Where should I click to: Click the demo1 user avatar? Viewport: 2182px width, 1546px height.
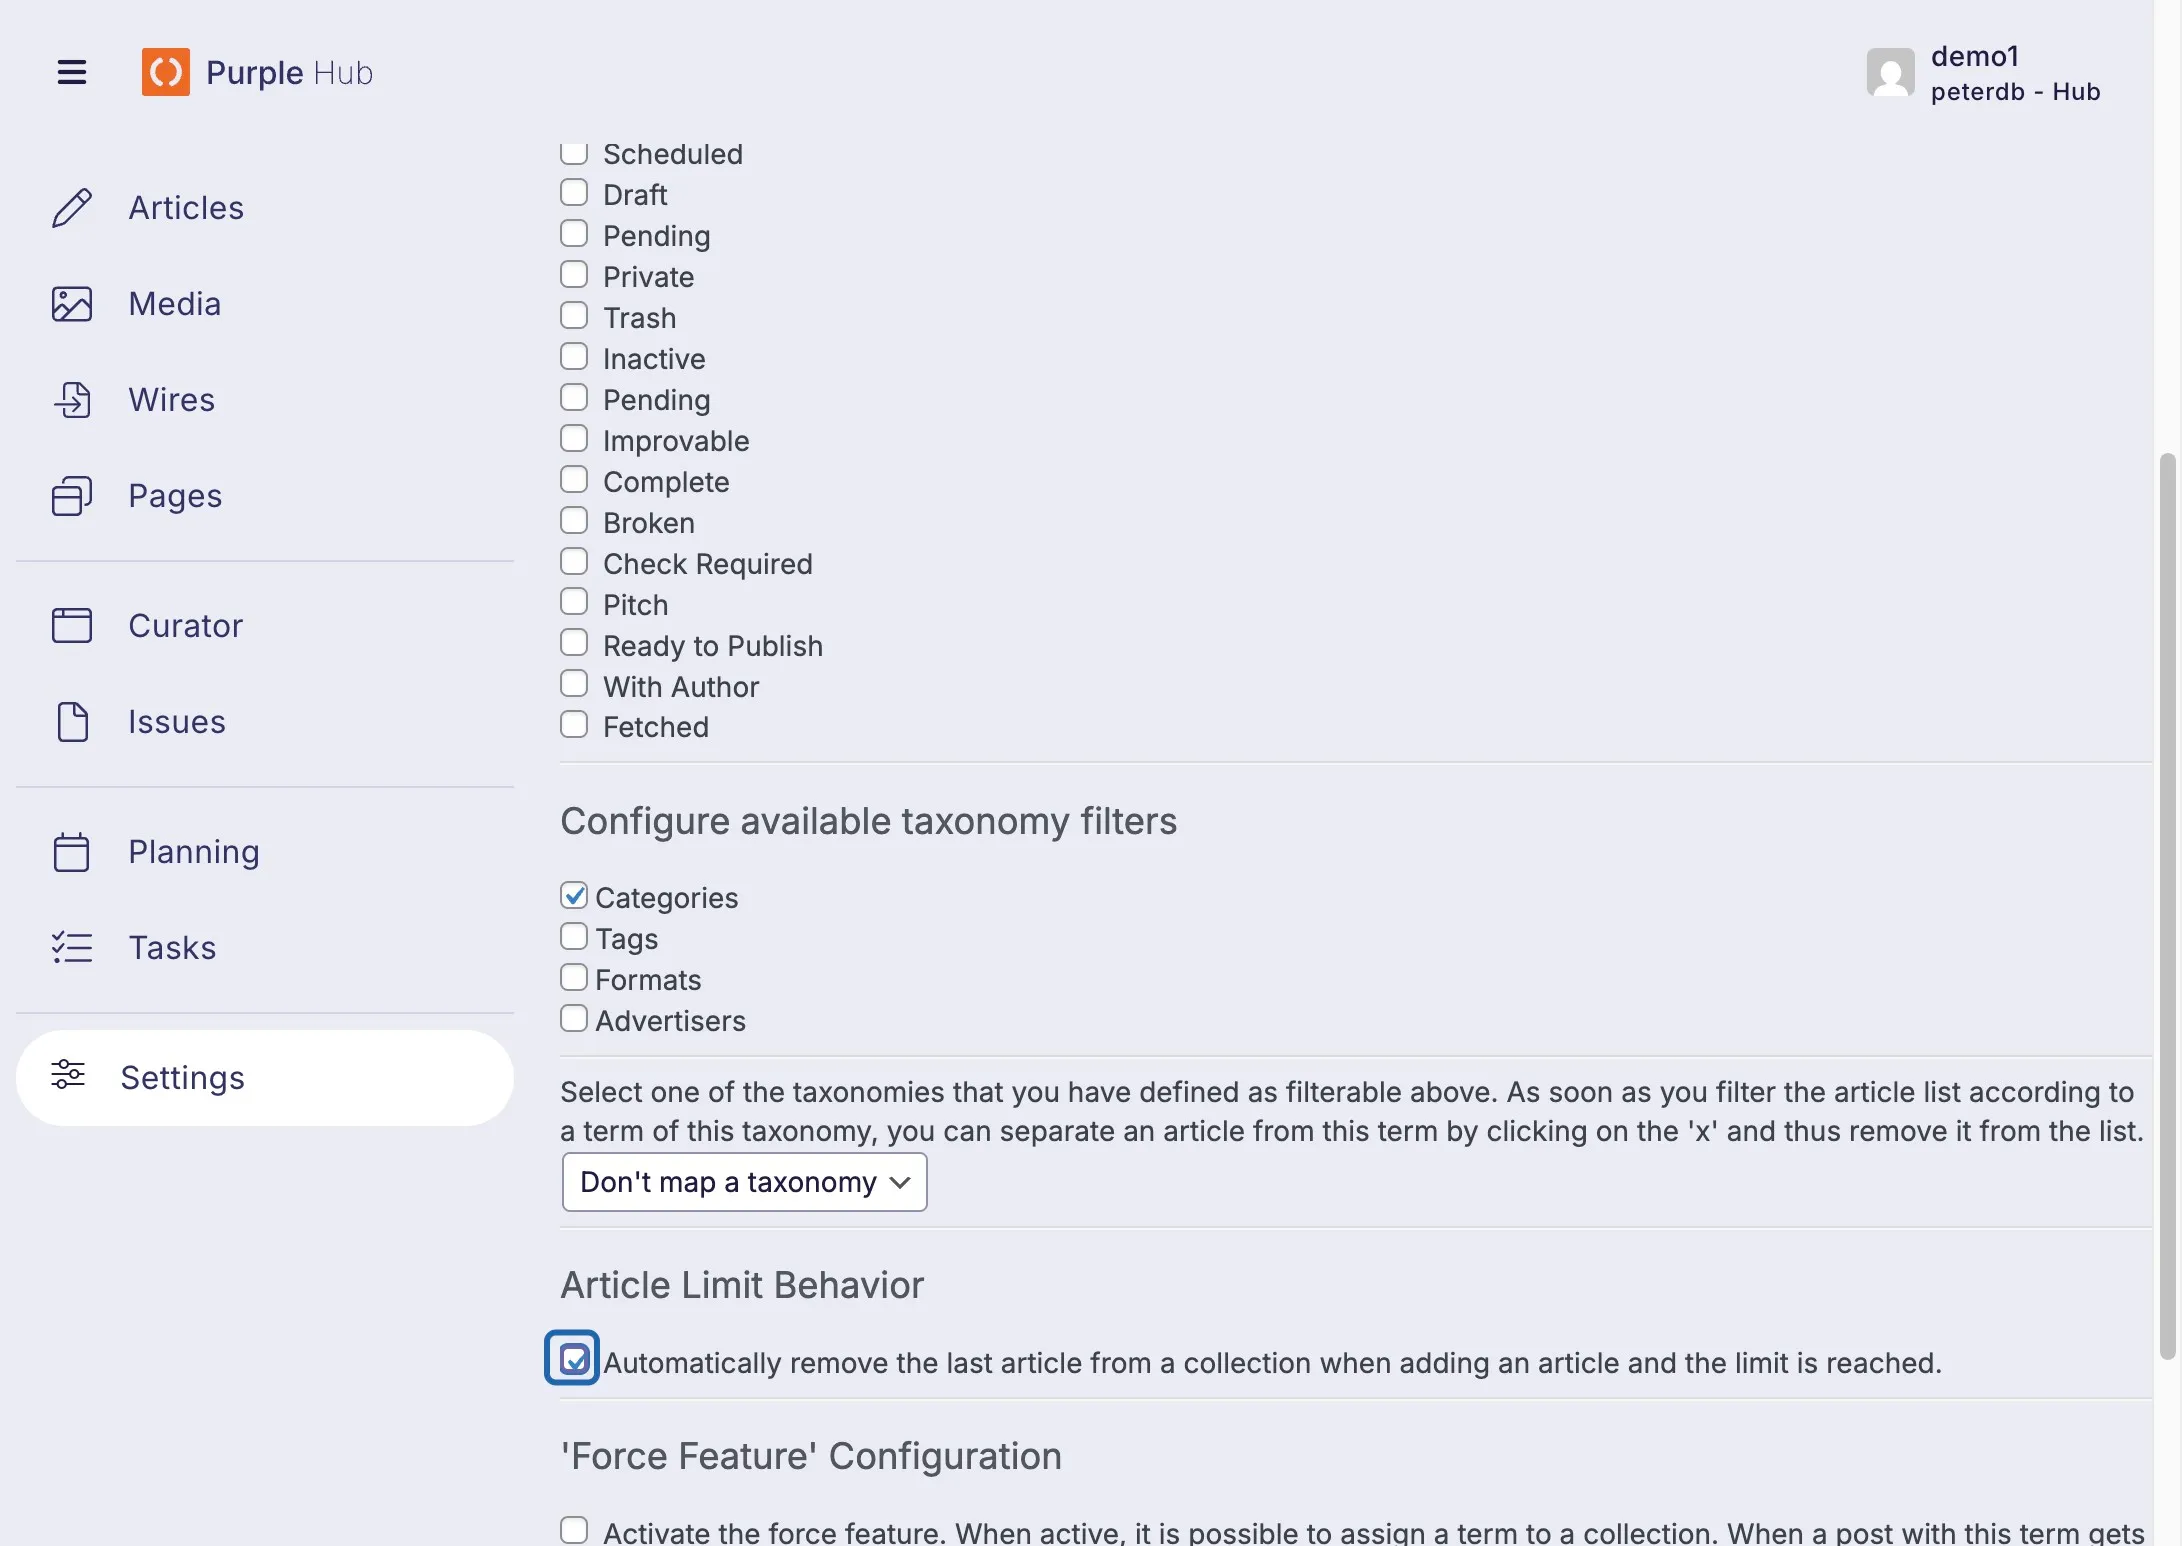pos(1890,73)
